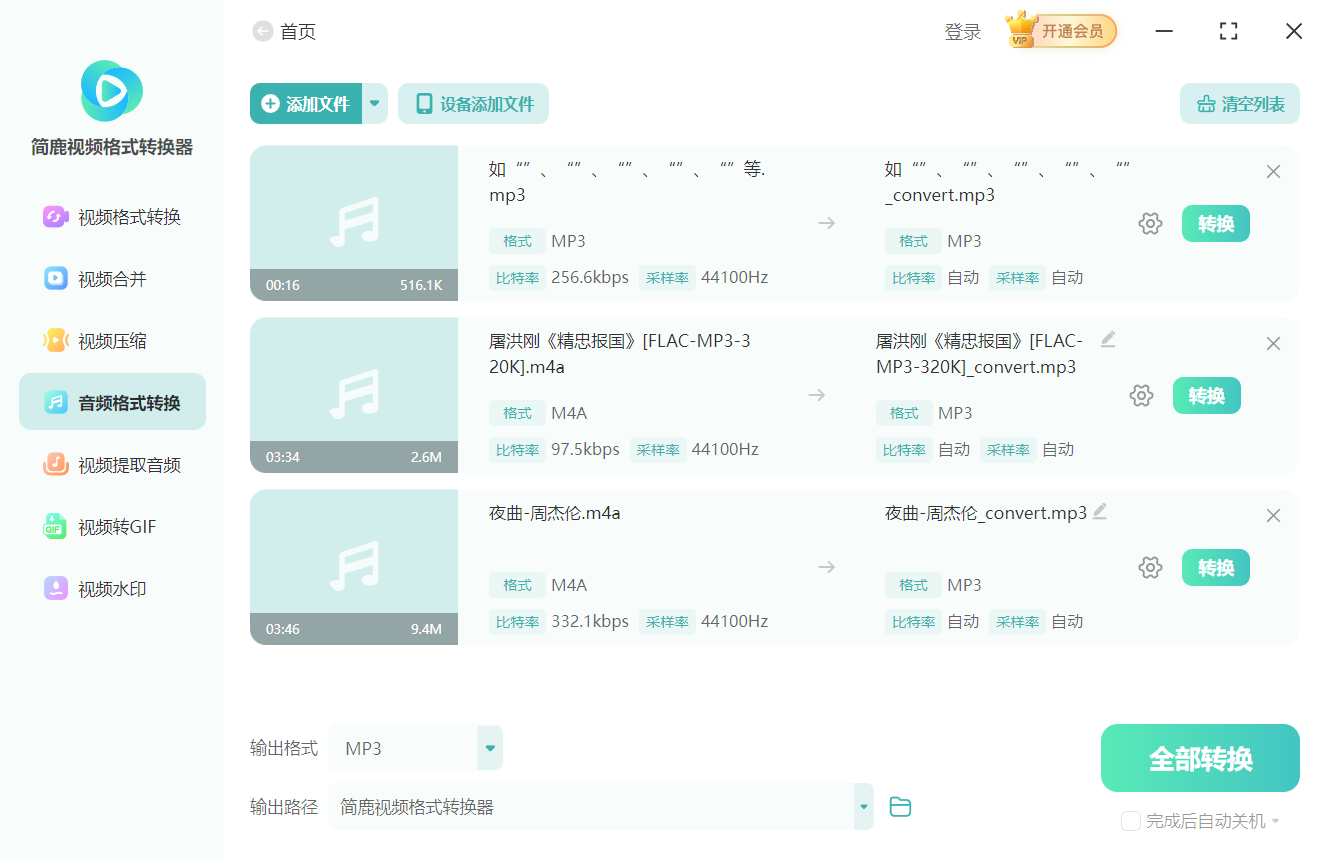Go back using the 首页 arrow
The width and height of the screenshot is (1326, 860).
263,32
